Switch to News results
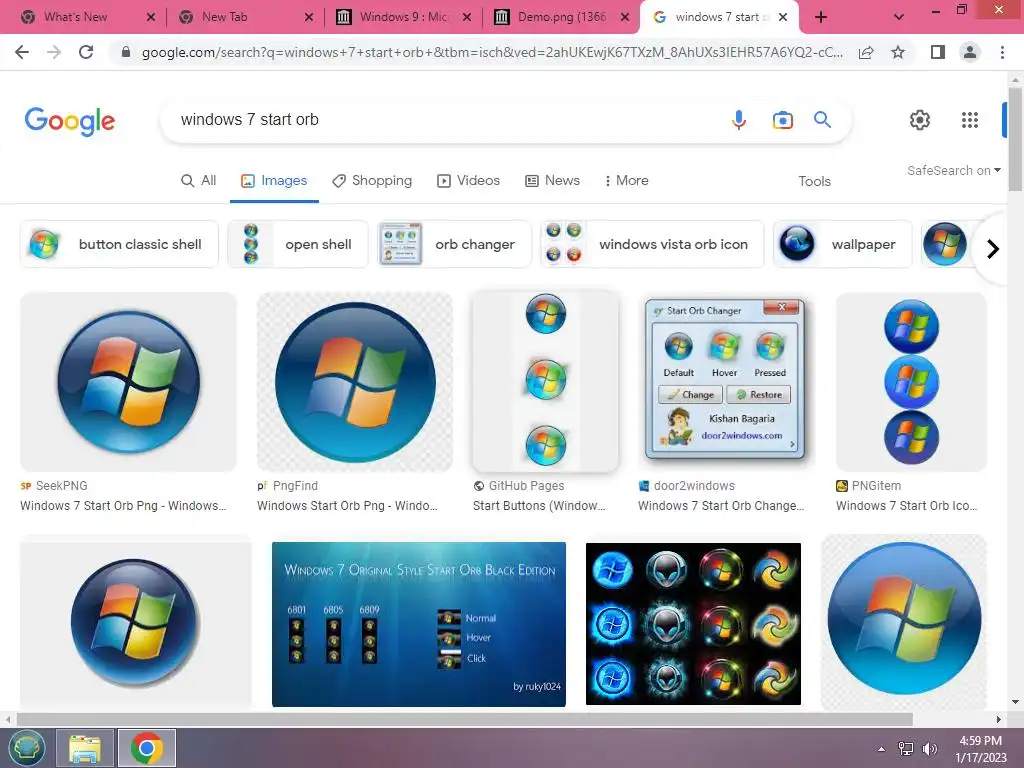Viewport: 1024px width, 768px height. [552, 180]
